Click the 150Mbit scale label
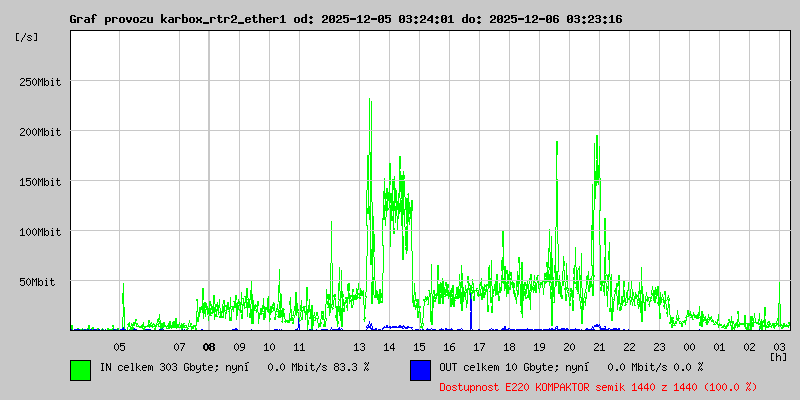This screenshot has height=400, width=800. (40, 182)
